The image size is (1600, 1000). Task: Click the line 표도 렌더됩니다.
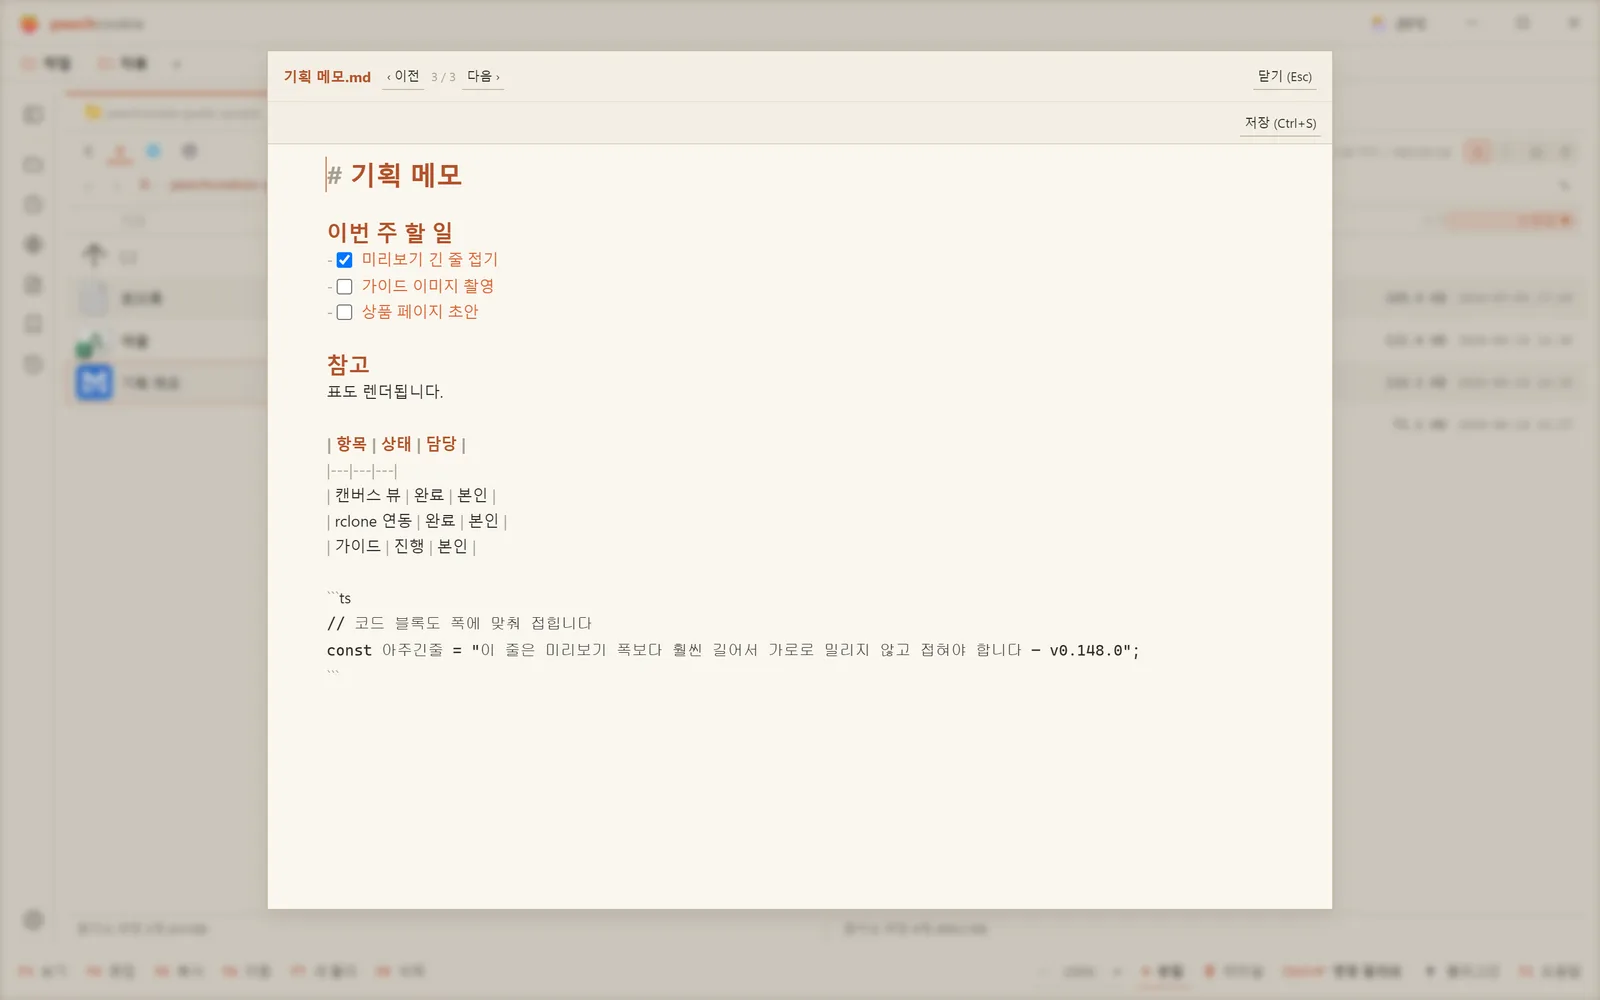385,392
